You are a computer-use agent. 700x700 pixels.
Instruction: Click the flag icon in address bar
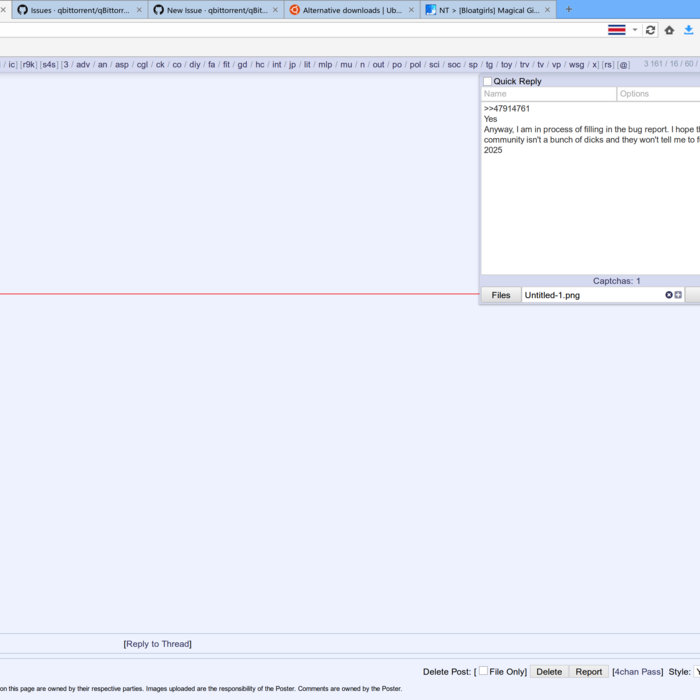[616, 30]
